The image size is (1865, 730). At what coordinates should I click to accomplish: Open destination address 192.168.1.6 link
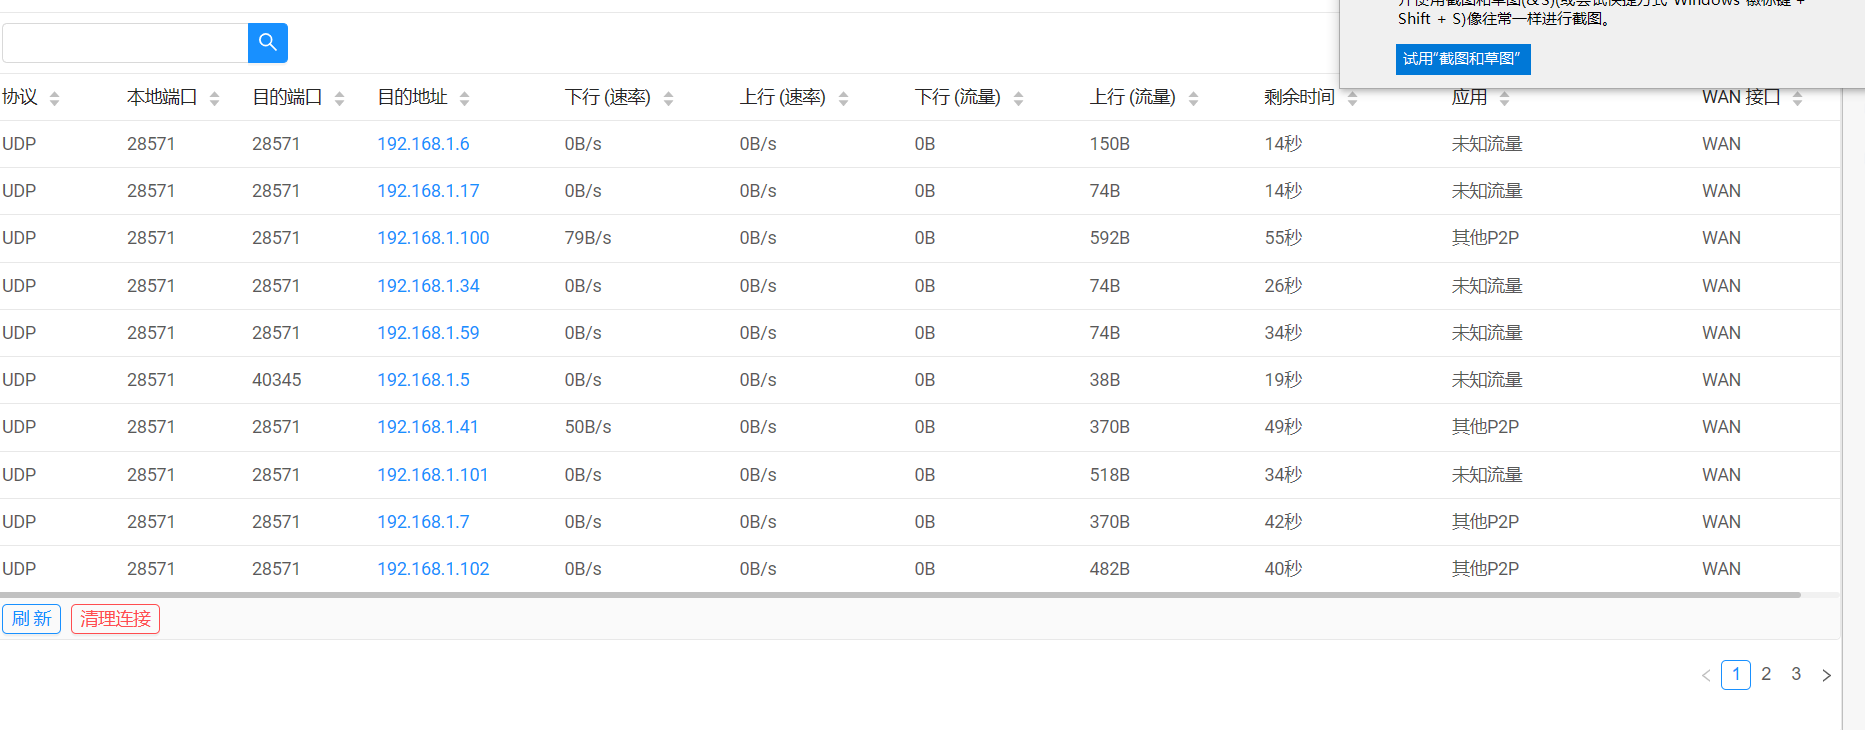[x=423, y=144]
